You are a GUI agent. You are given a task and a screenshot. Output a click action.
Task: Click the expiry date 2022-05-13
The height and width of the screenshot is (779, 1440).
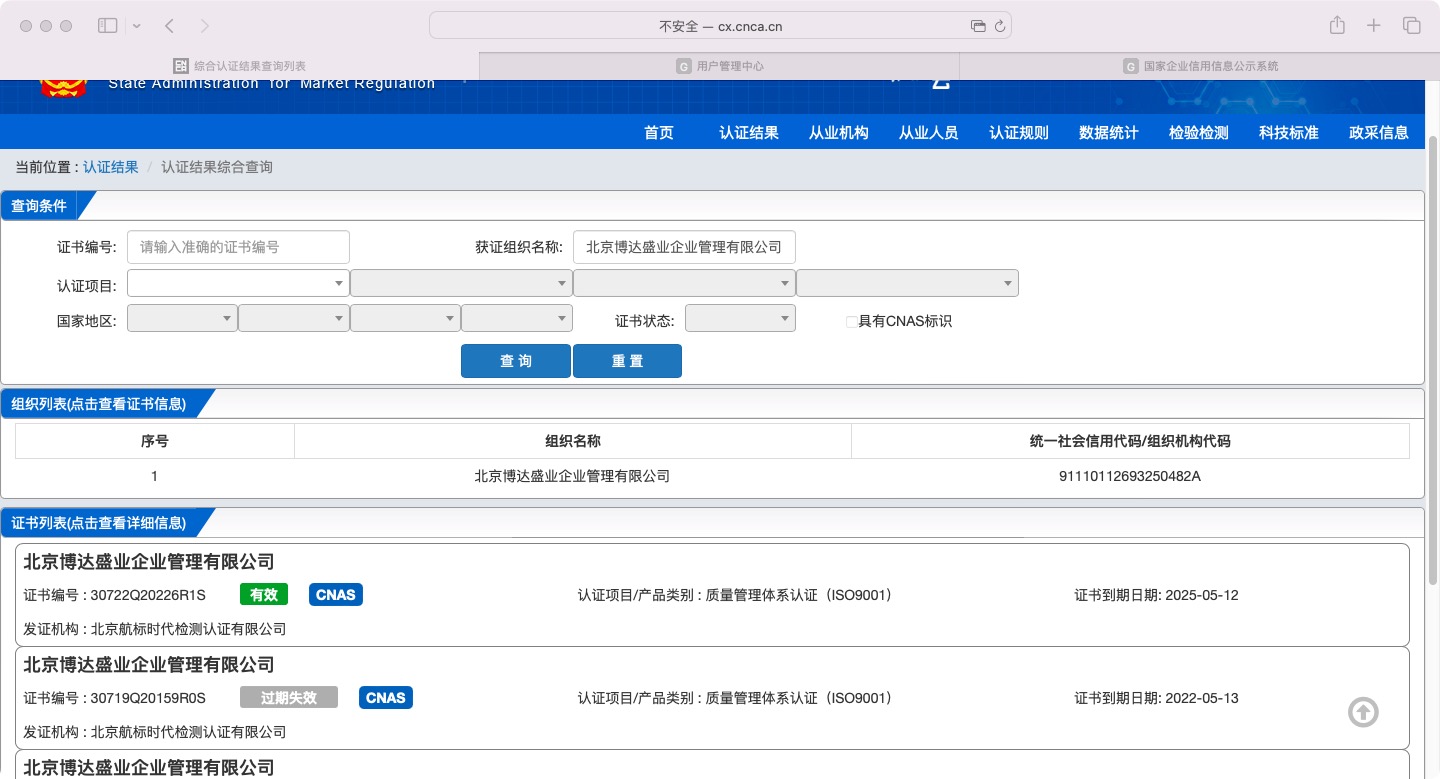pos(1202,698)
